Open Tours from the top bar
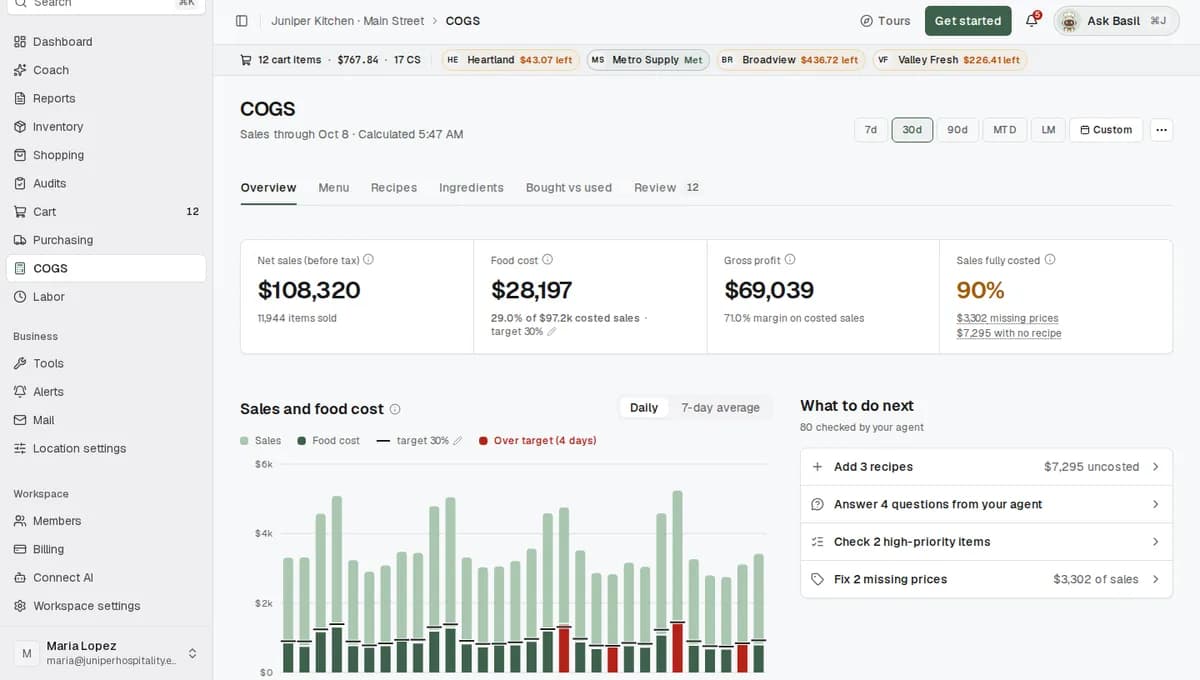Image resolution: width=1200 pixels, height=680 pixels. (885, 21)
